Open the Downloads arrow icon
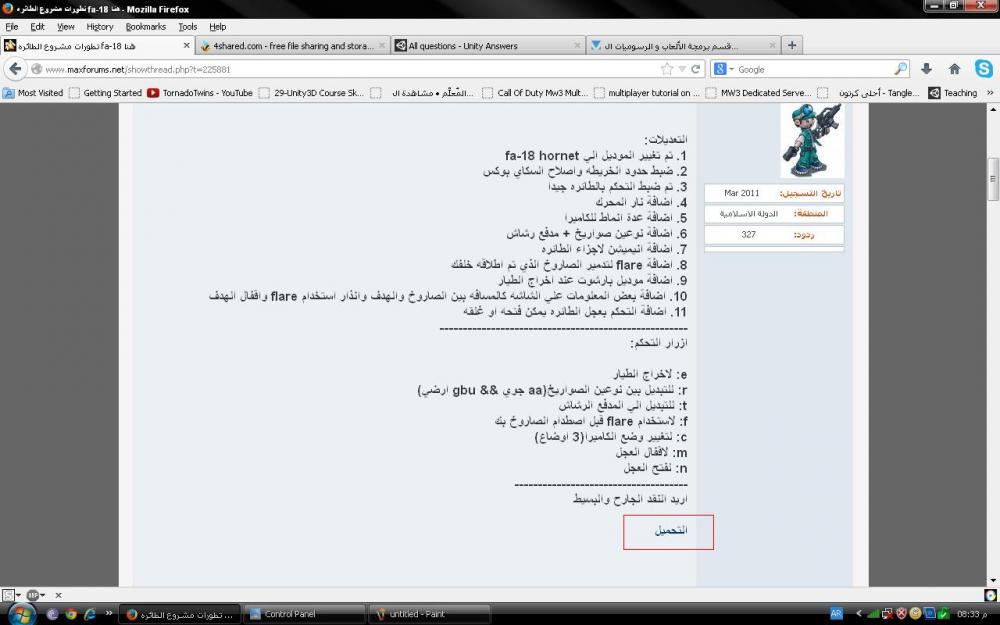Image resolution: width=1000 pixels, height=625 pixels. (926, 69)
